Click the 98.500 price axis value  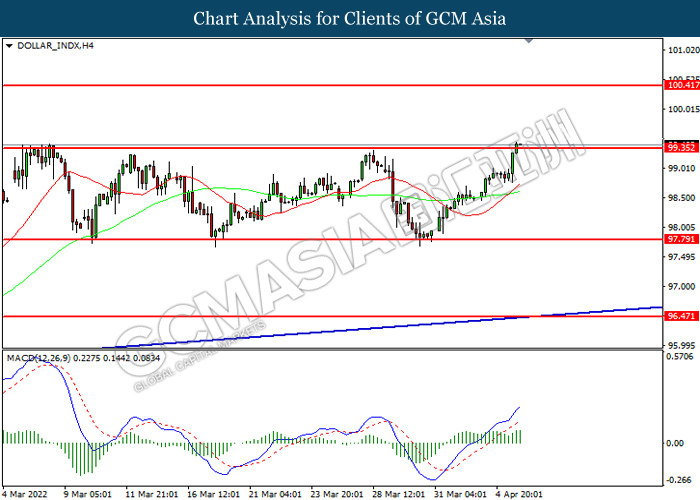[x=681, y=198]
